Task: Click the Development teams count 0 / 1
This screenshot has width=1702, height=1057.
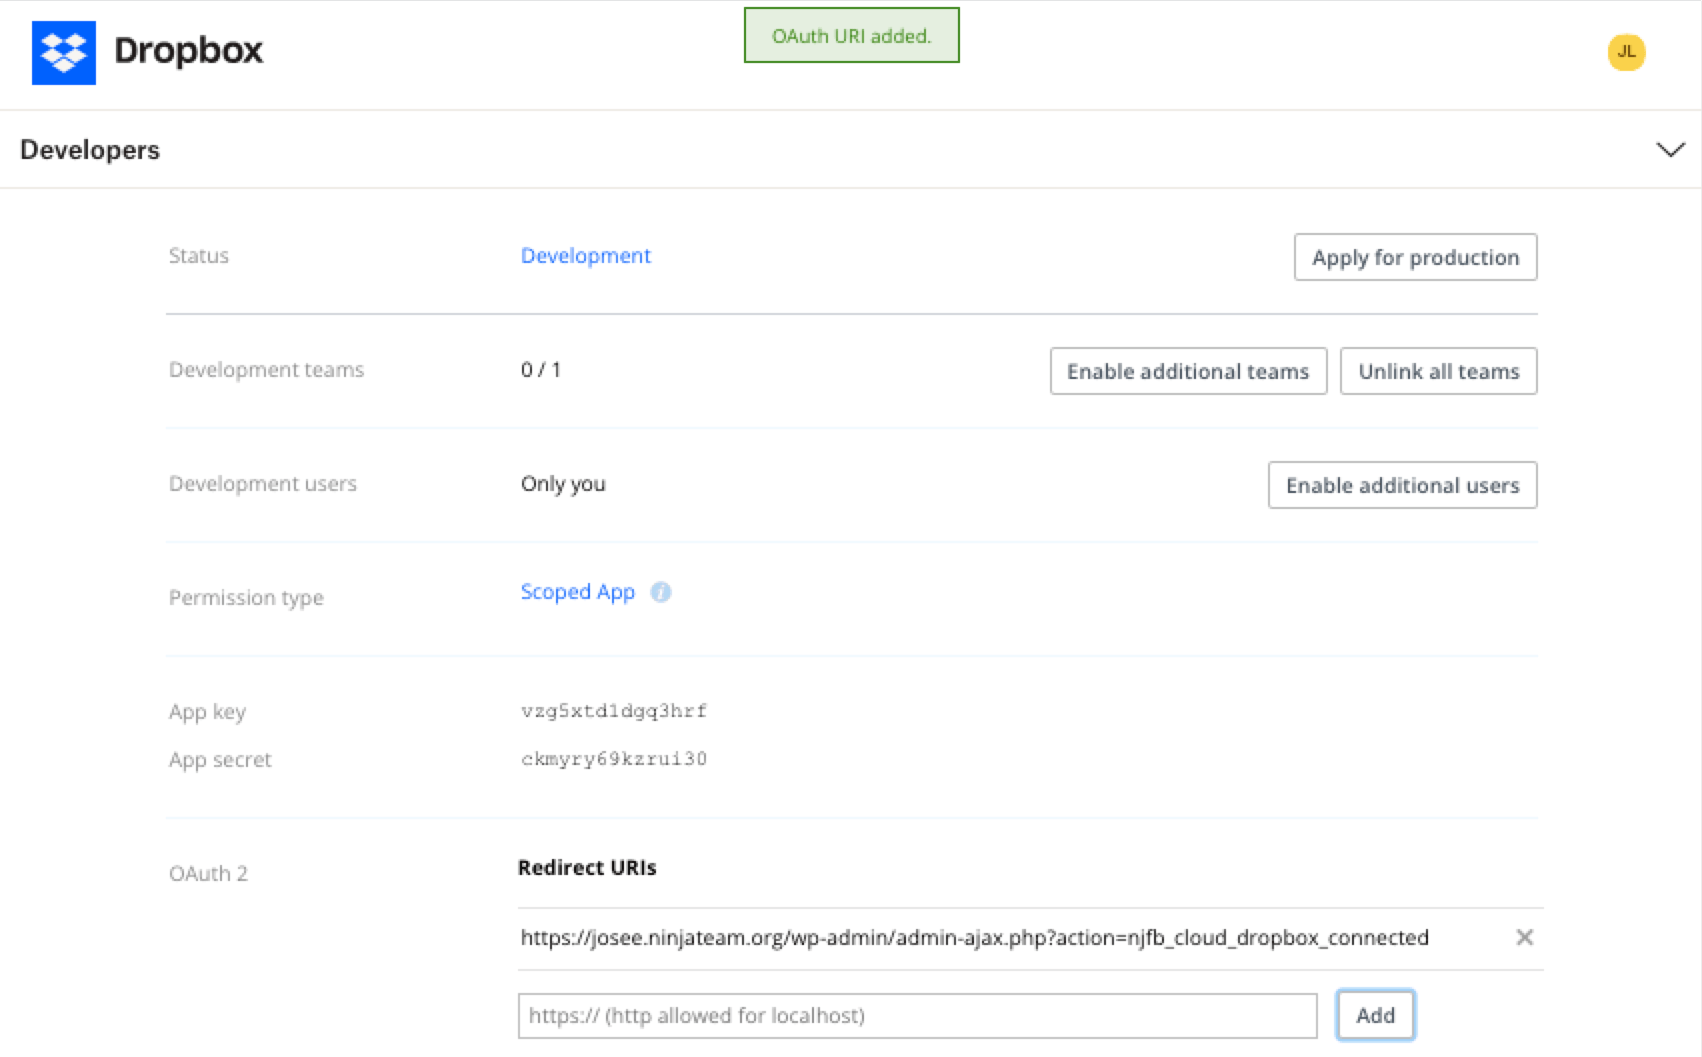Action: 540,370
